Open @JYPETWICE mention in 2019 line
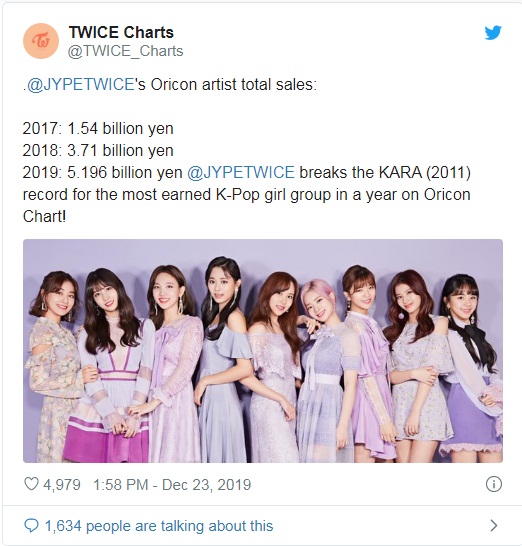Screen dimensions: 522x546 coord(241,173)
